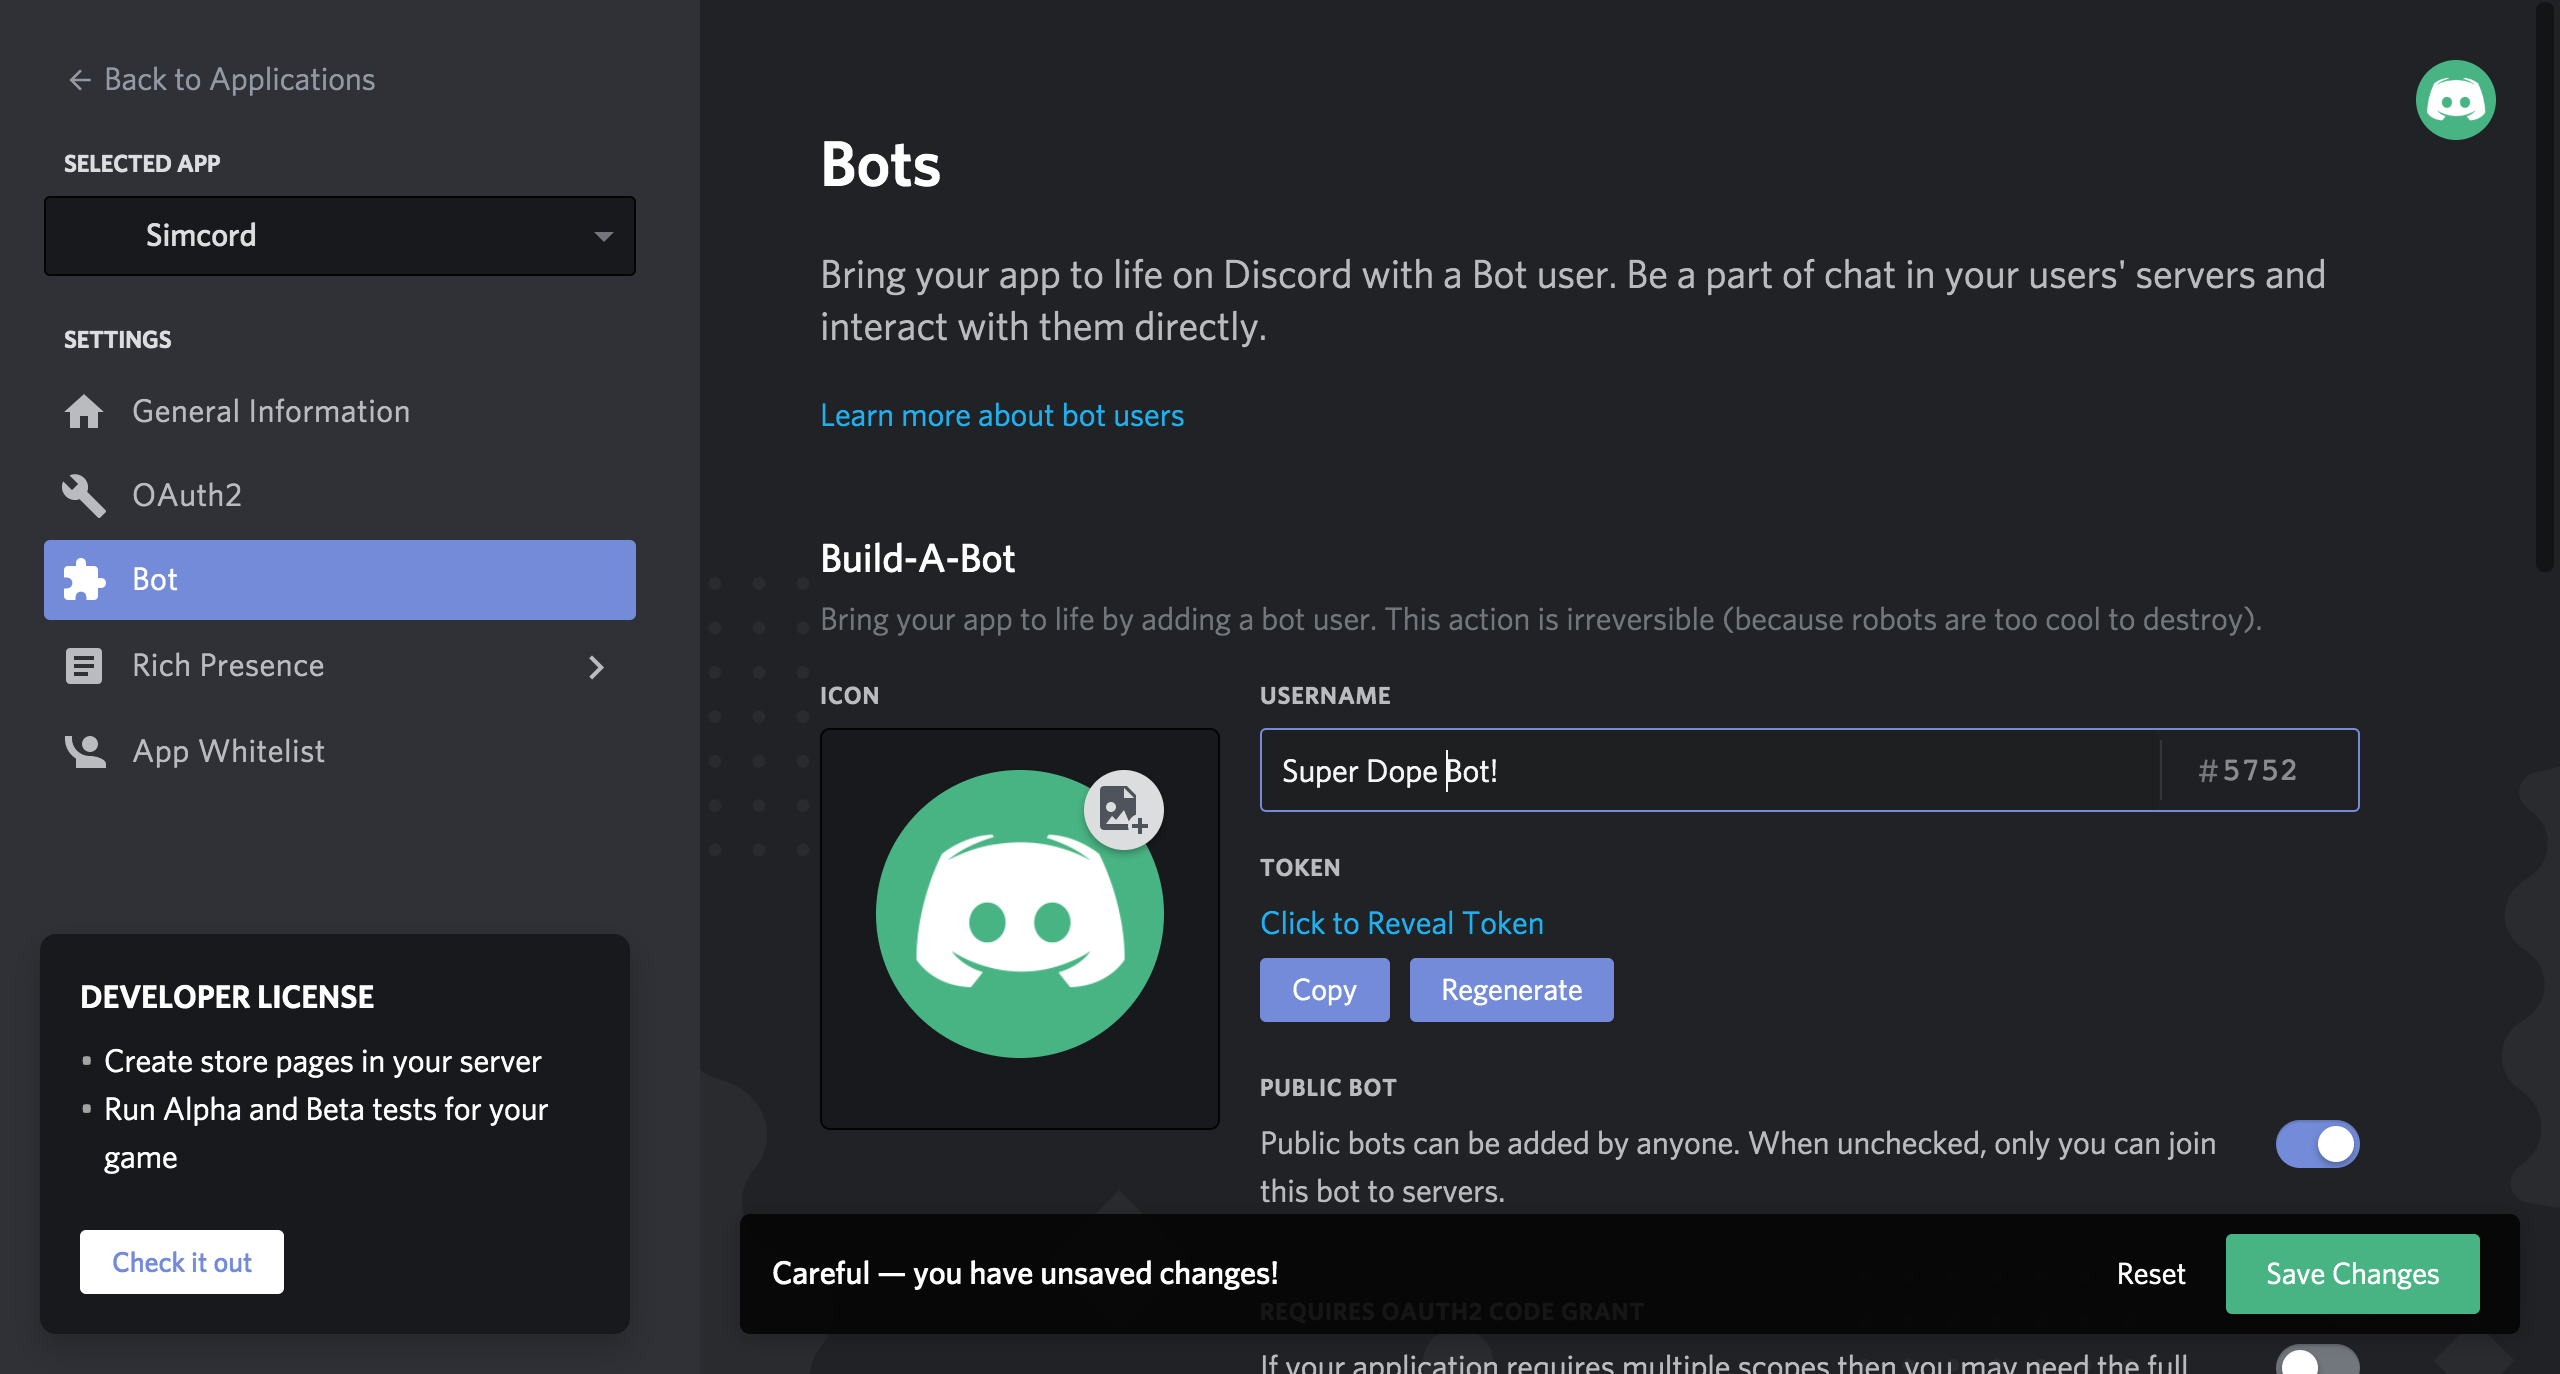Click the Rich Presence document icon

(84, 665)
